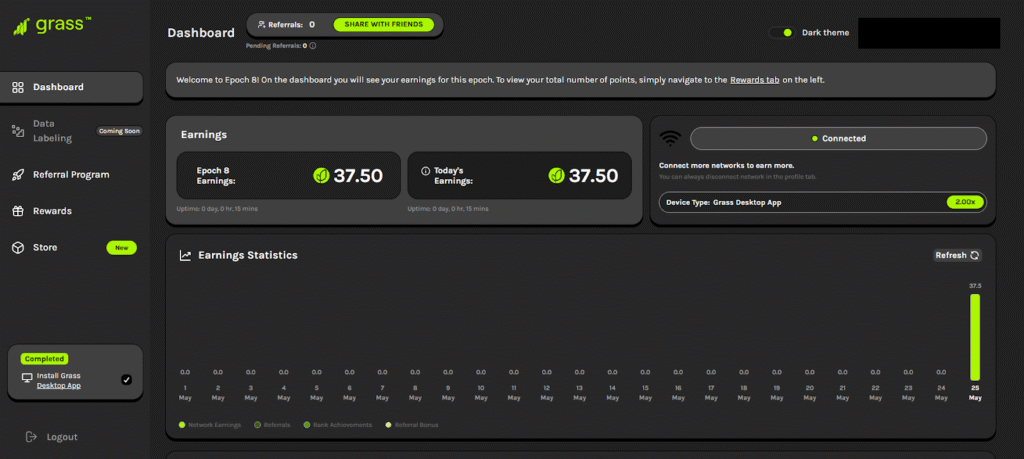
Task: Click the Referrals people icon in header
Action: pos(261,25)
